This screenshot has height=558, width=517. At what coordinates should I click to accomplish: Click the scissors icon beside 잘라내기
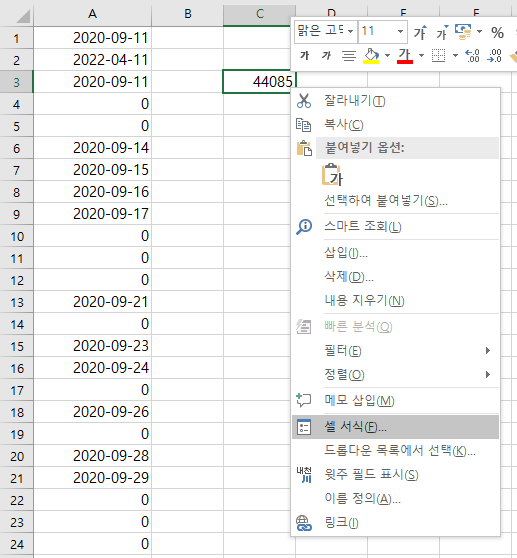[x=304, y=101]
